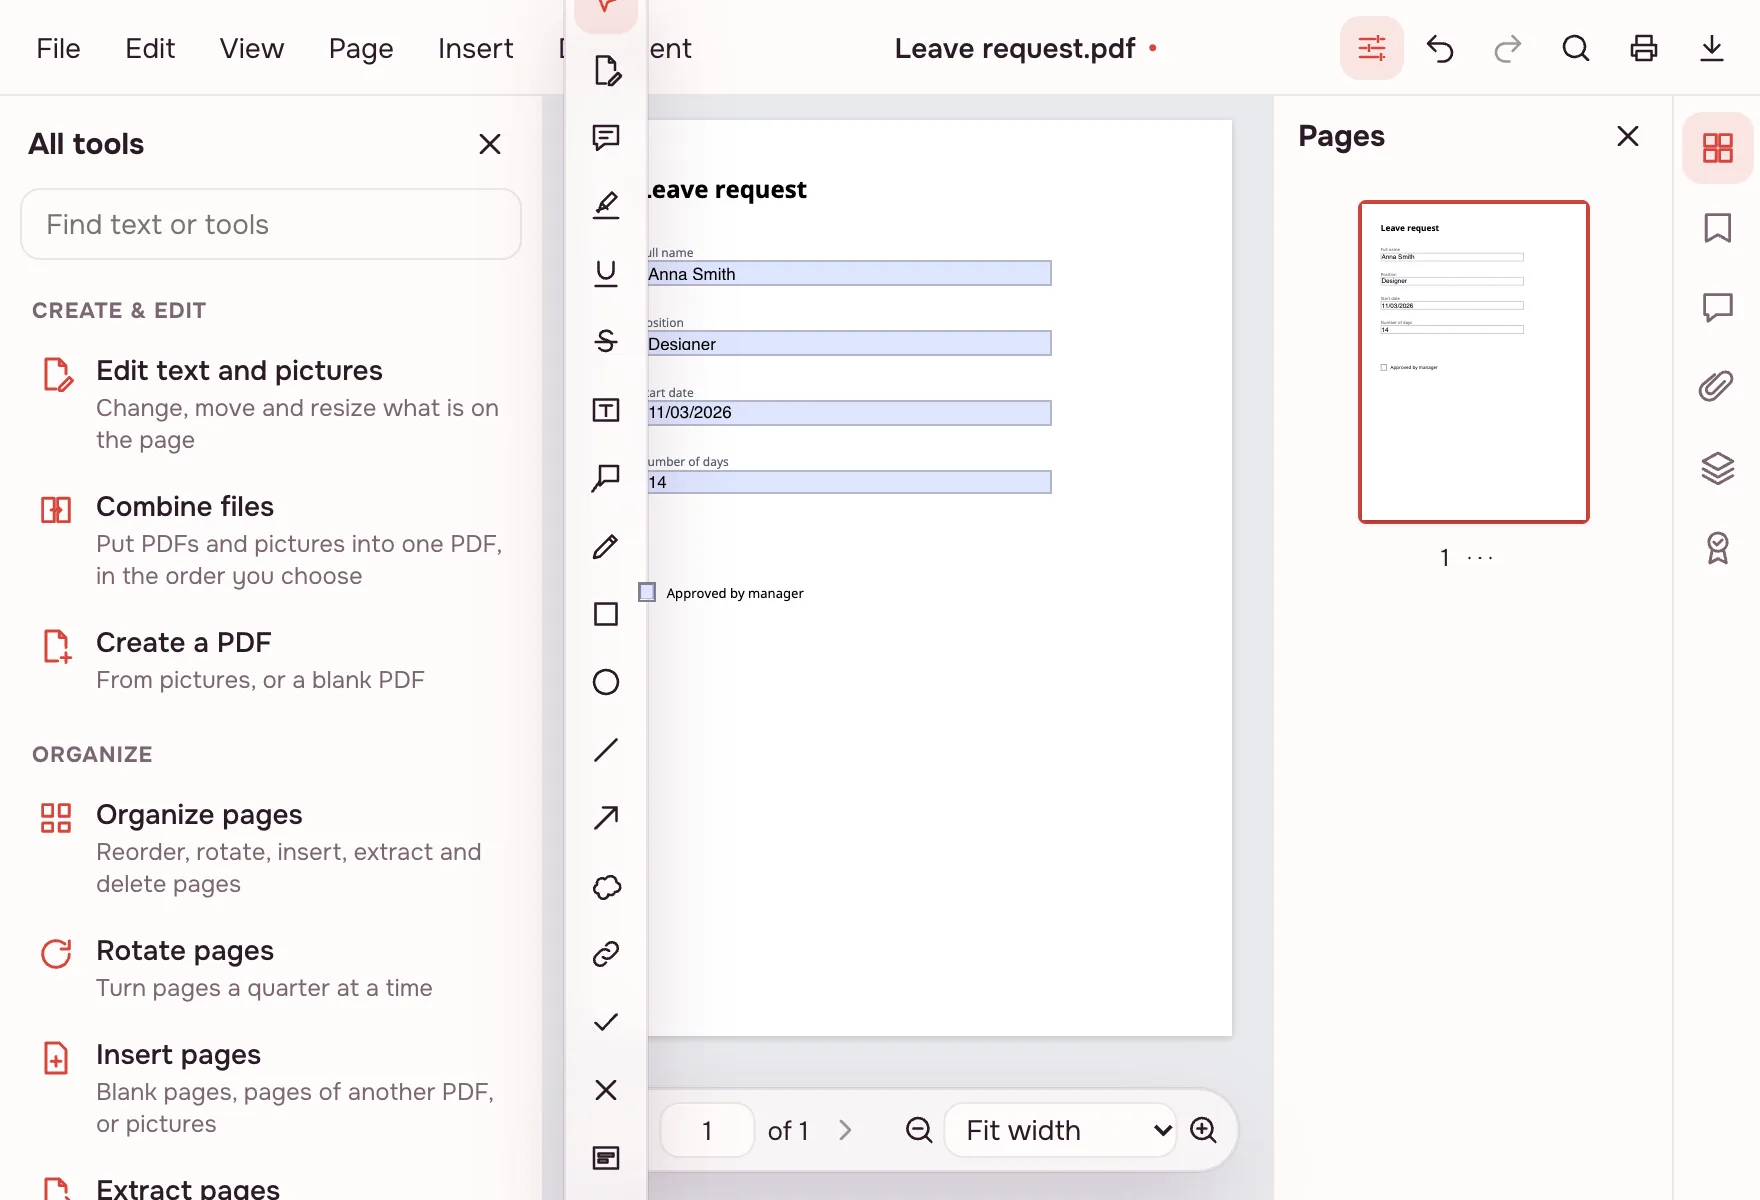Select the arrow tool
Image resolution: width=1760 pixels, height=1200 pixels.
[606, 818]
